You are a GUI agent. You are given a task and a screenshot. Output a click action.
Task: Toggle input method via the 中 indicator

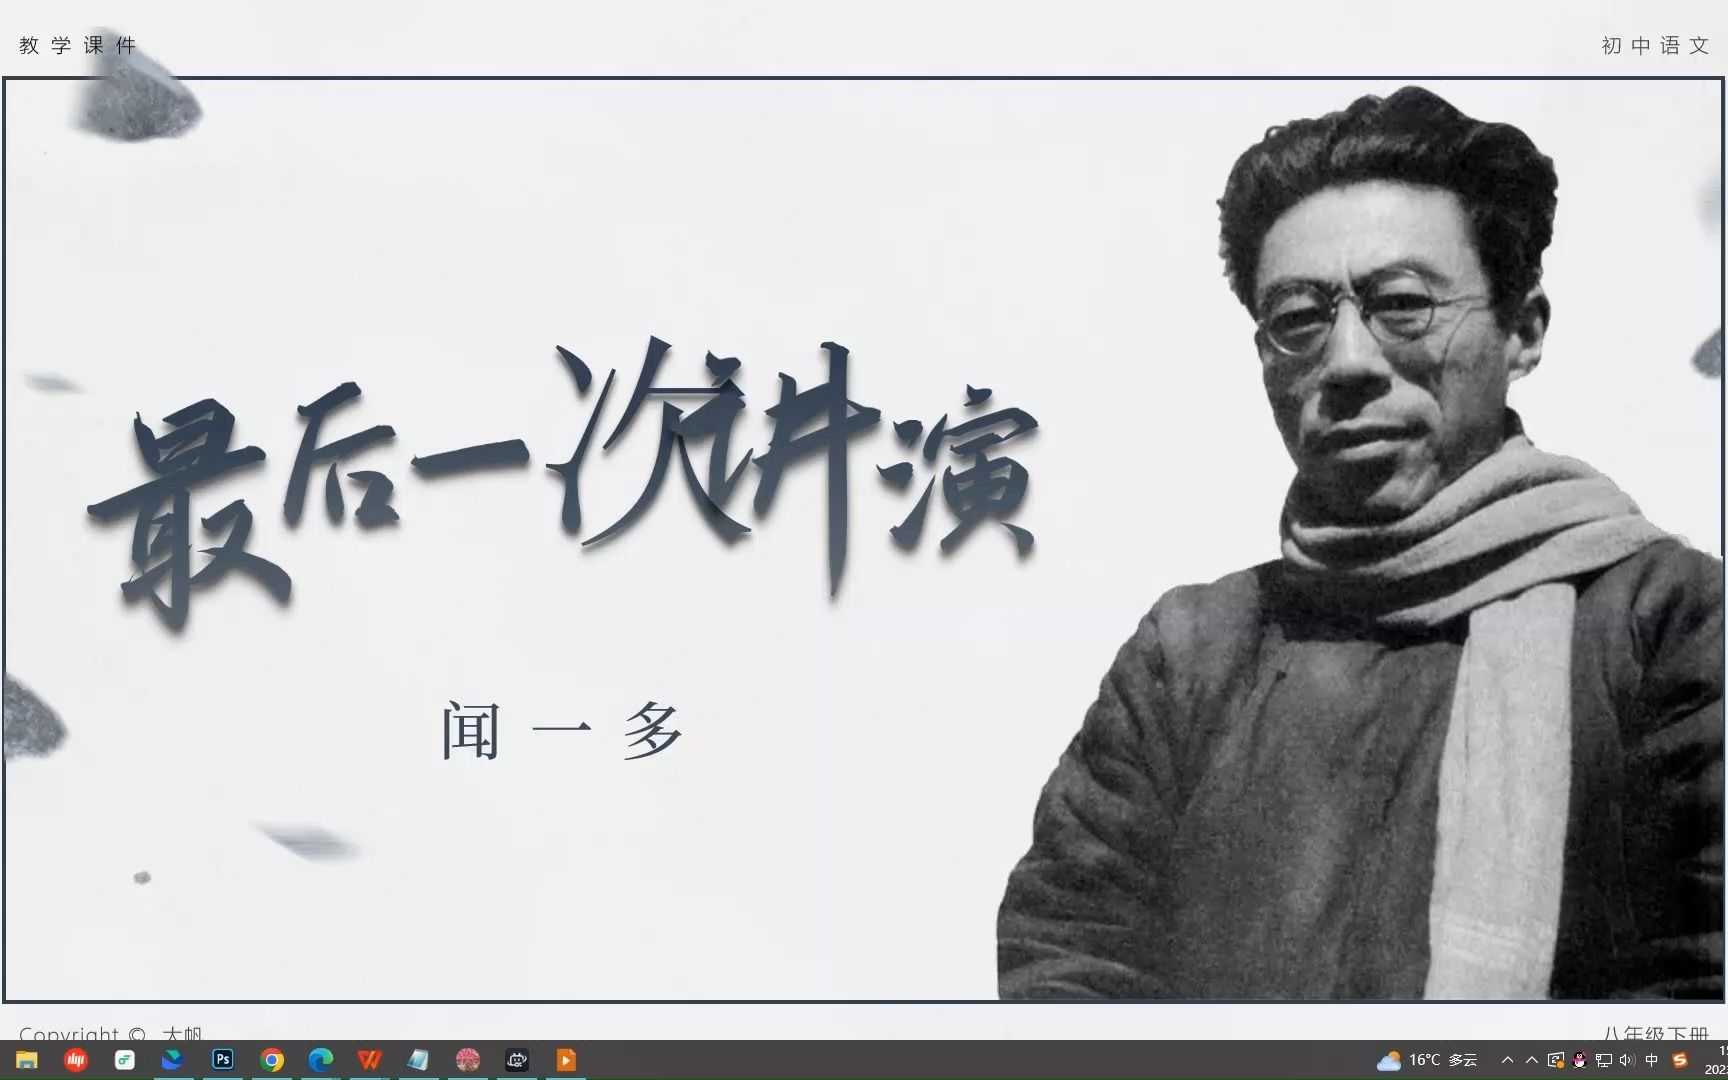[x=1652, y=1060]
